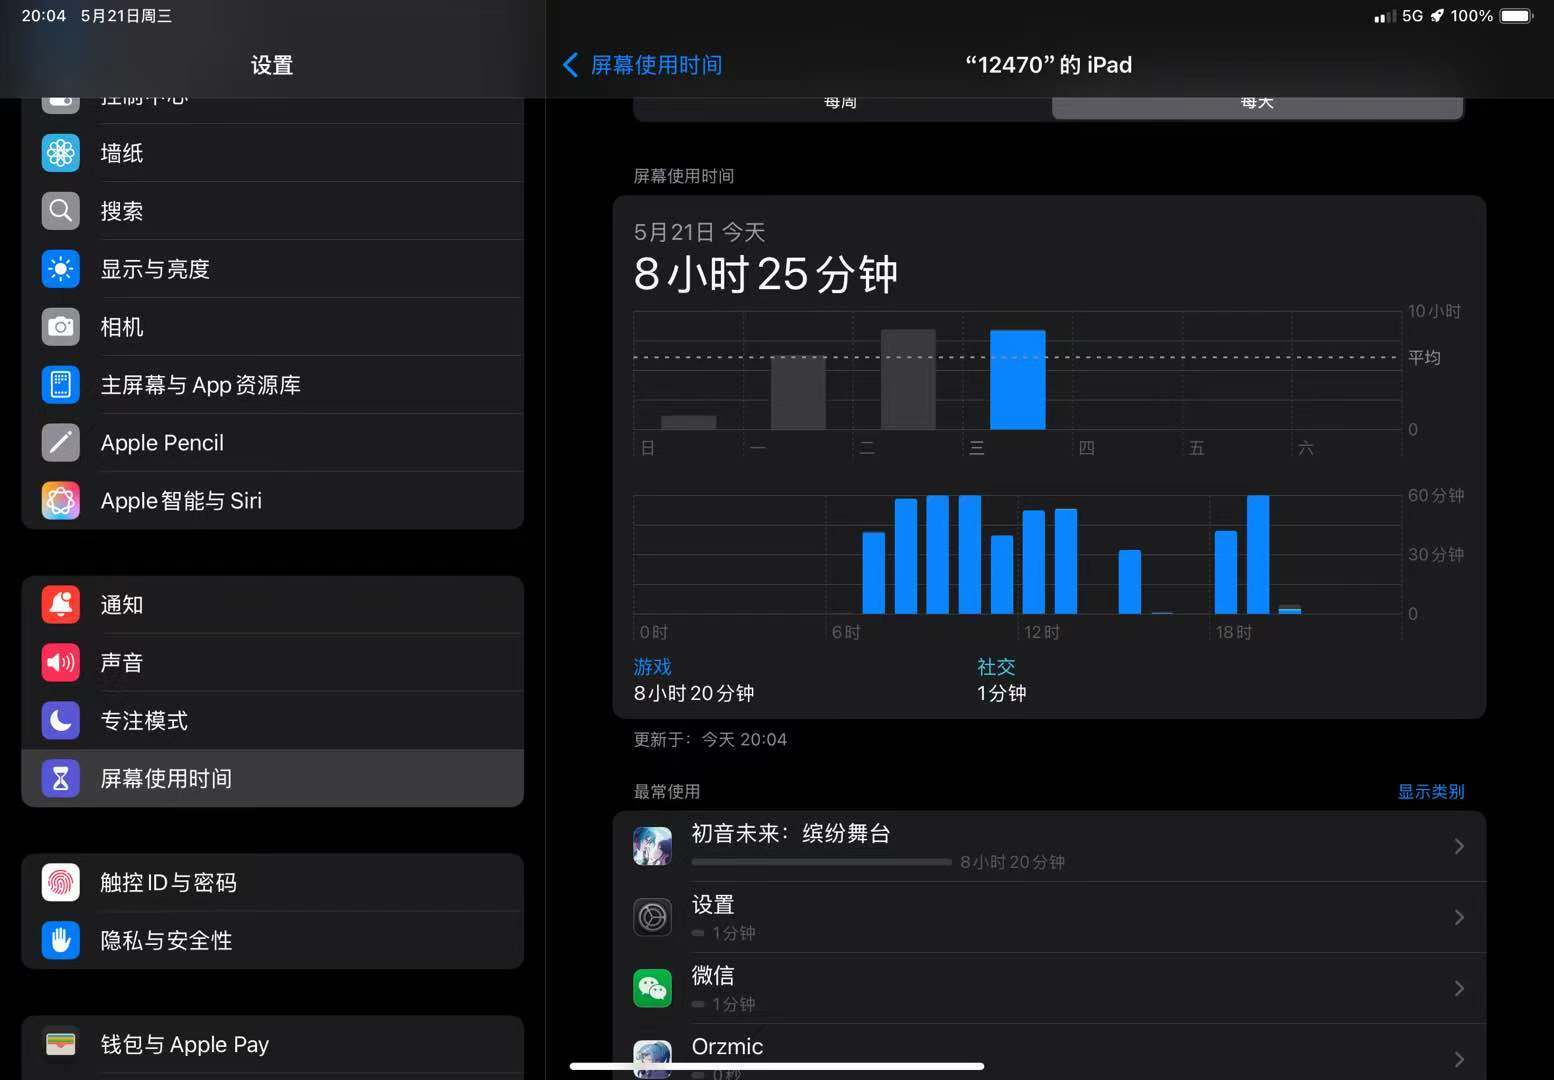Open 显示与亮度 settings row
The height and width of the screenshot is (1080, 1554).
[273, 269]
